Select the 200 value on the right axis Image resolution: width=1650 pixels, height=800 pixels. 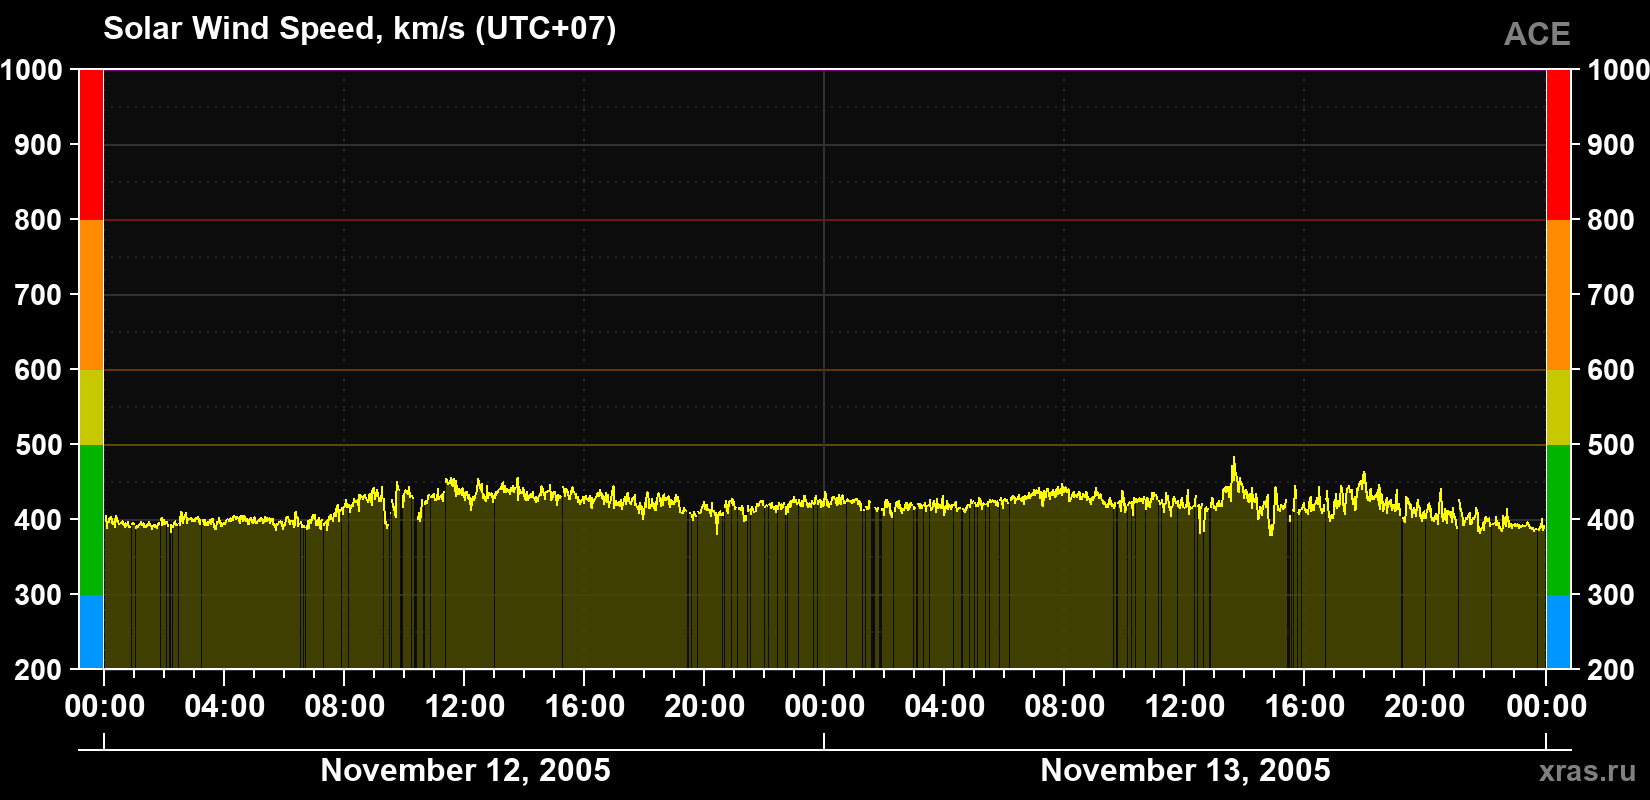(x=1611, y=670)
